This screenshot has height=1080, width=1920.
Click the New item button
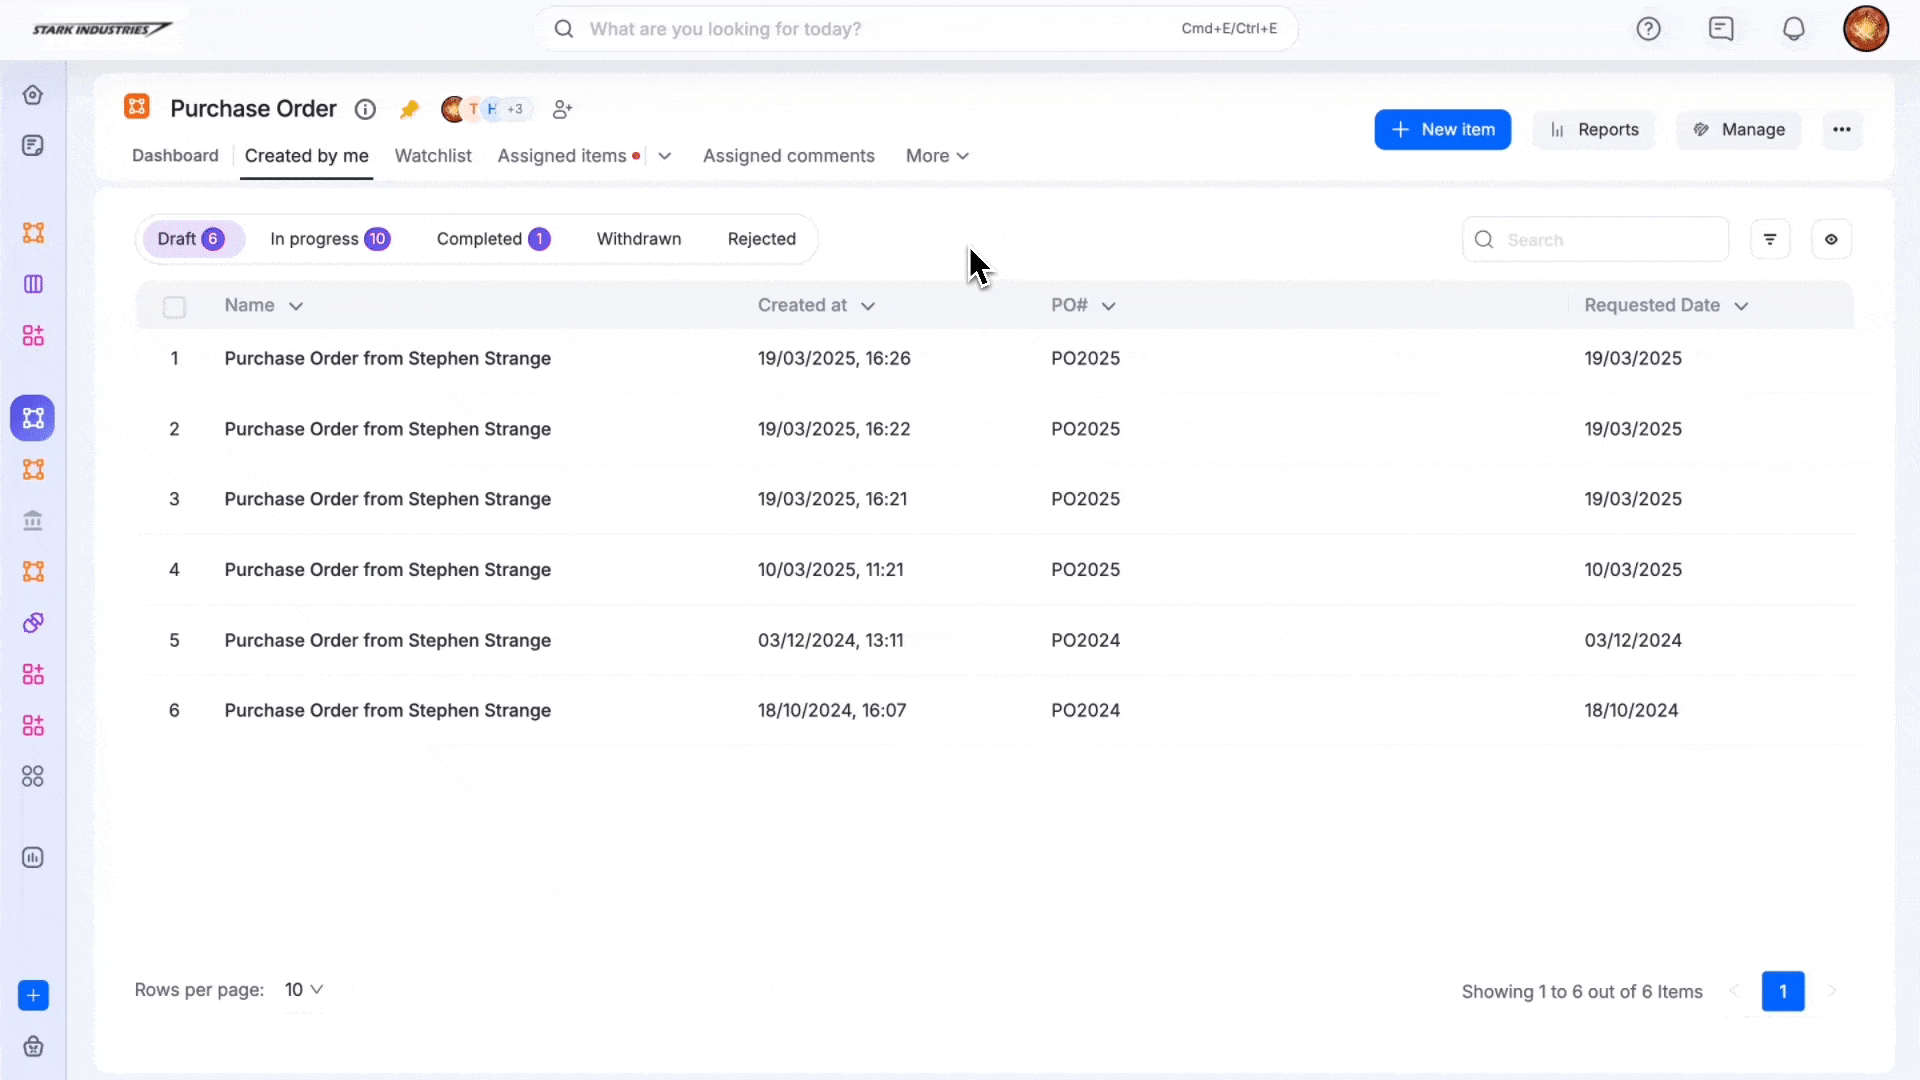1442,130
